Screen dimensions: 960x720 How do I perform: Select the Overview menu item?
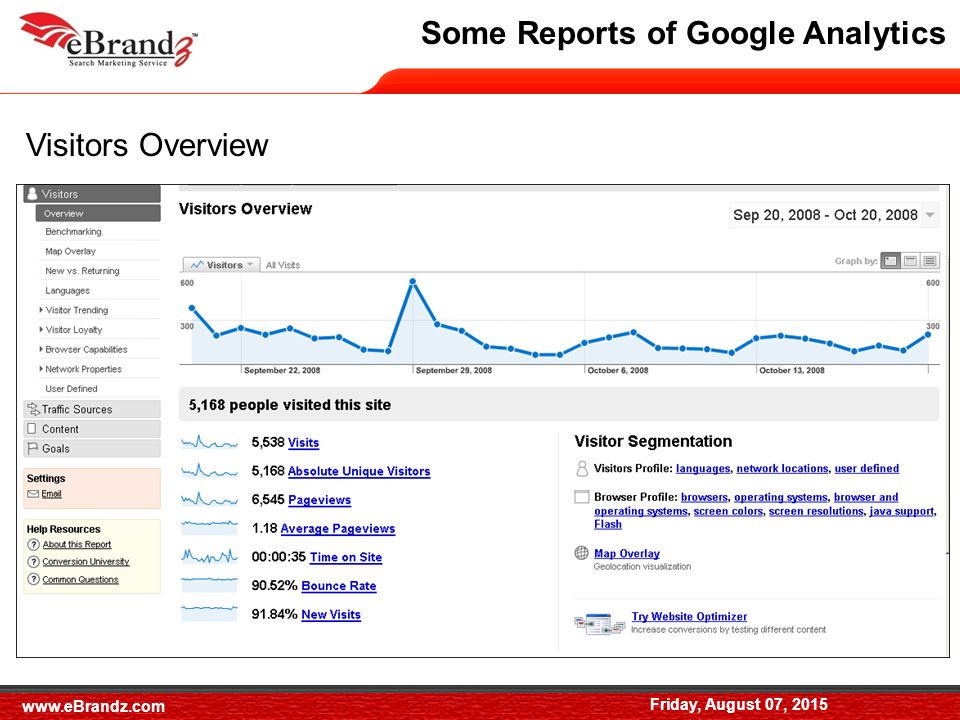click(x=98, y=213)
